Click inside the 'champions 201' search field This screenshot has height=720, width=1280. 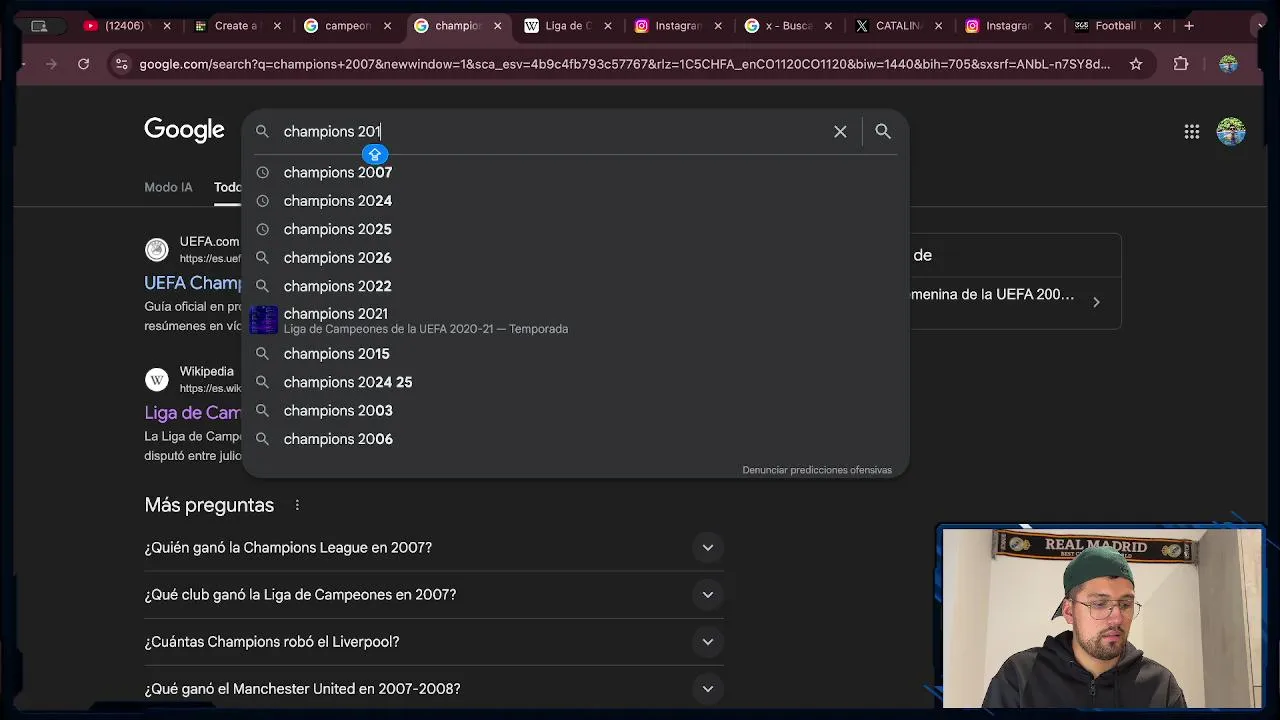point(550,131)
